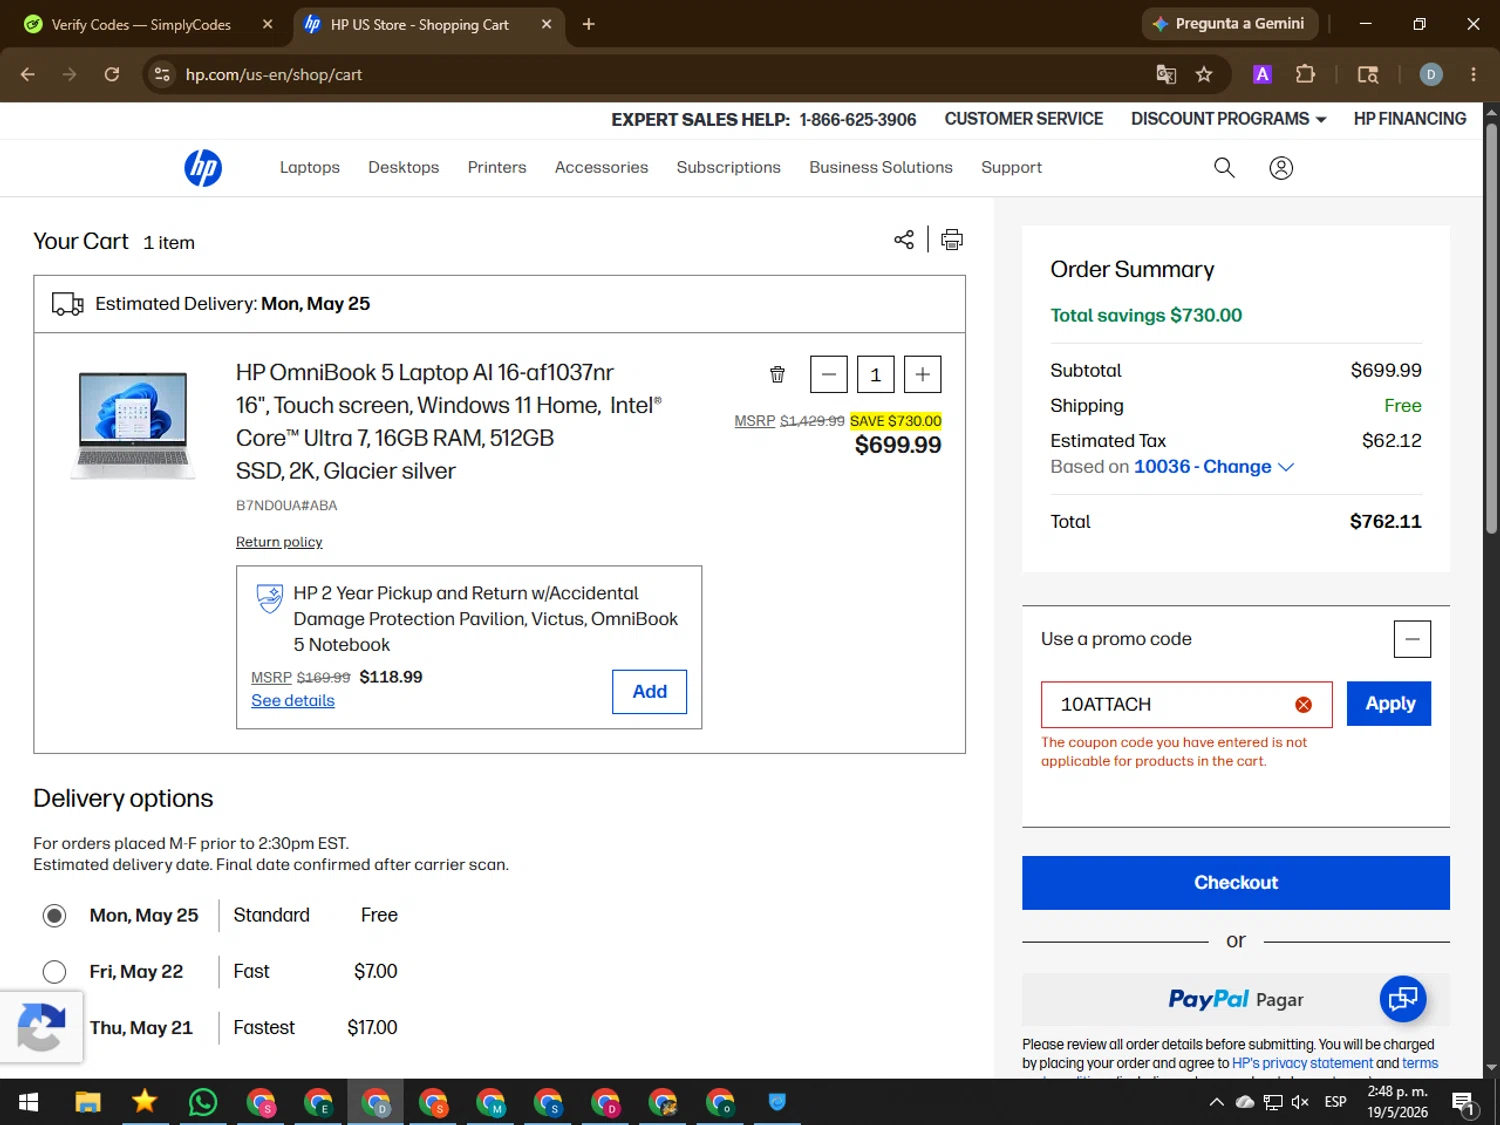Open WhatsApp from the taskbar
This screenshot has width=1500, height=1125.
click(x=203, y=1102)
